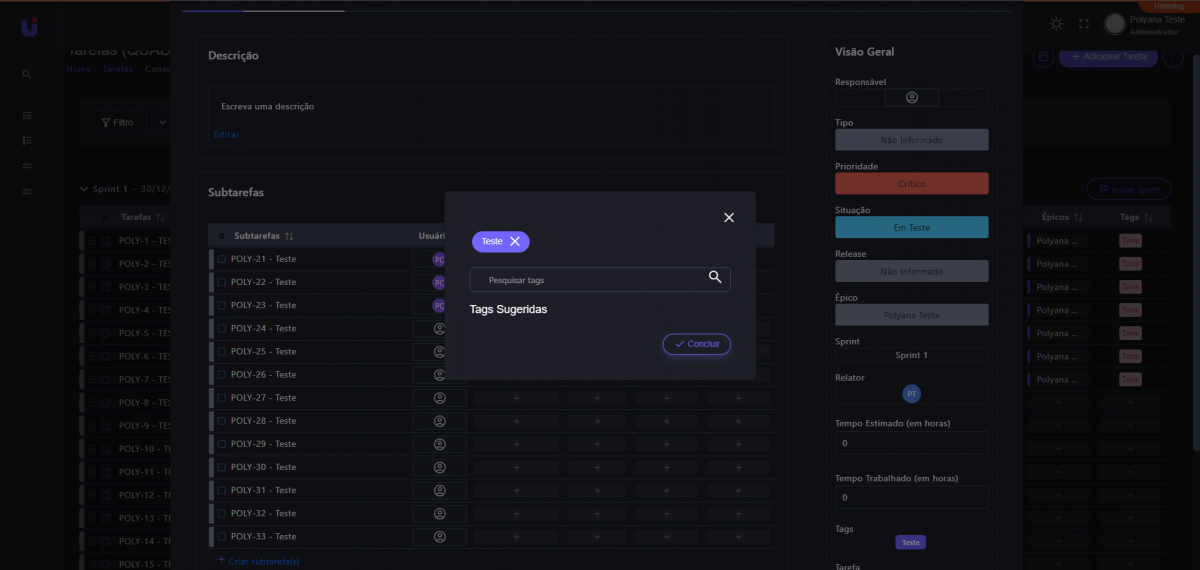The height and width of the screenshot is (570, 1200).
Task: Open the search icon in left sidebar
Action: [27, 74]
